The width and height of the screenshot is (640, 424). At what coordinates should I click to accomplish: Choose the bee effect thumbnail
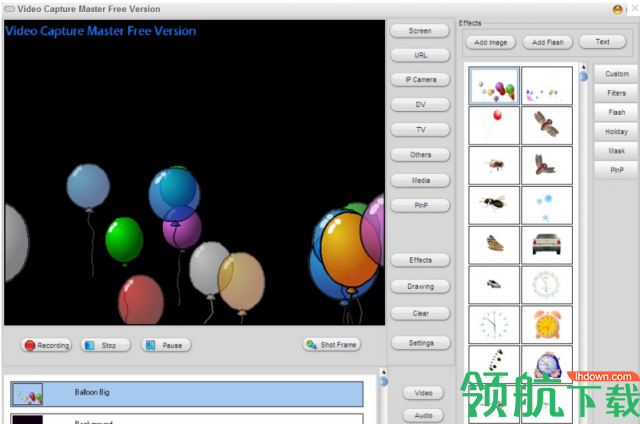coord(494,166)
